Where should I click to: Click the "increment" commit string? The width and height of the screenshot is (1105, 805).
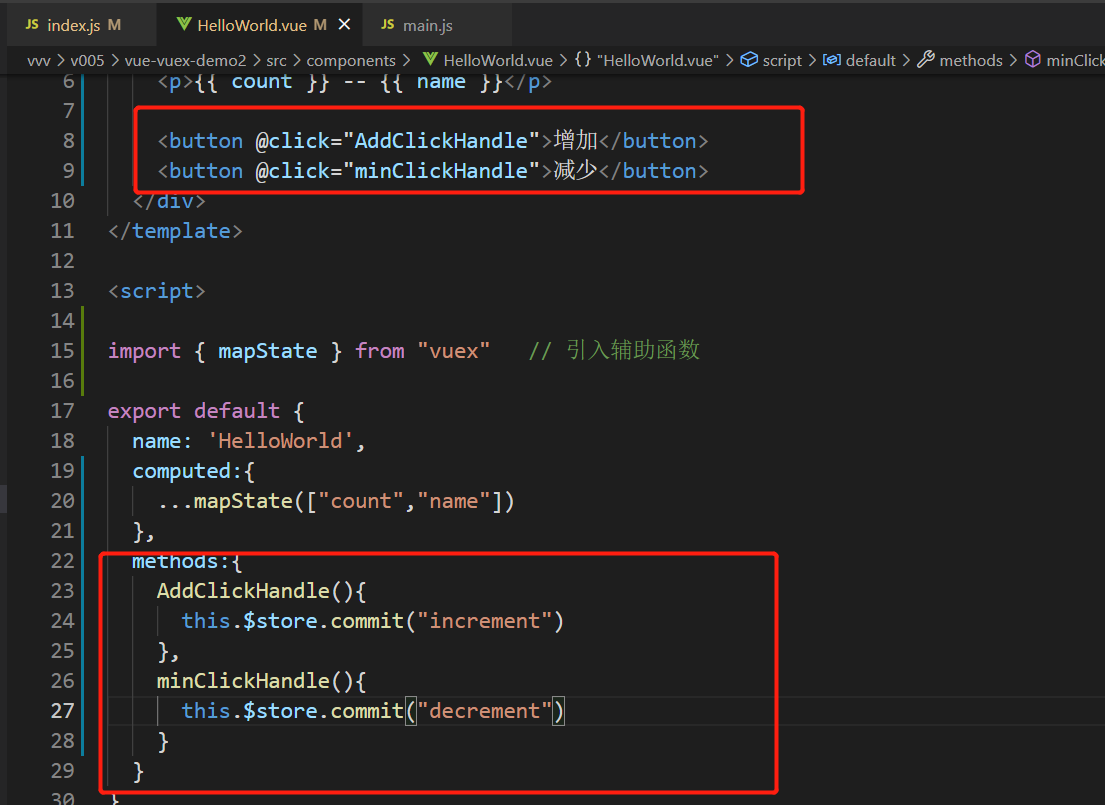(x=485, y=621)
